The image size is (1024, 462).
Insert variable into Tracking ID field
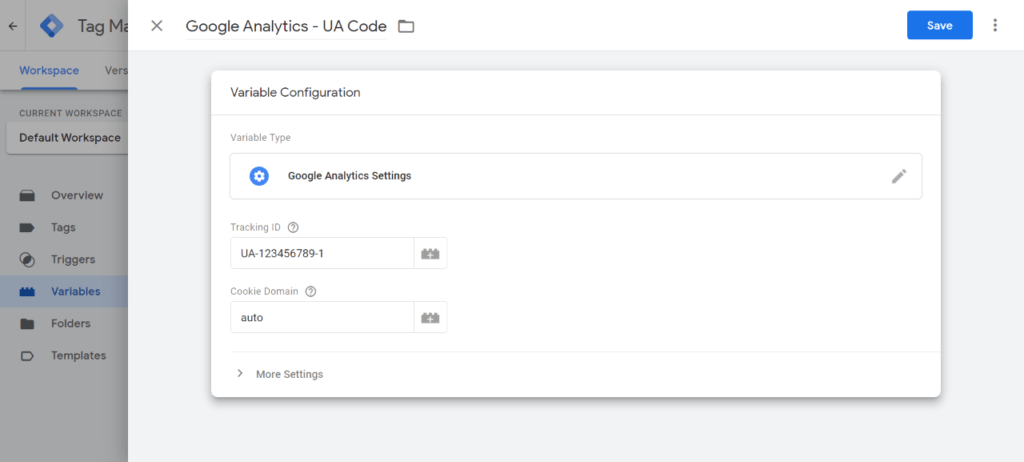[x=430, y=254]
